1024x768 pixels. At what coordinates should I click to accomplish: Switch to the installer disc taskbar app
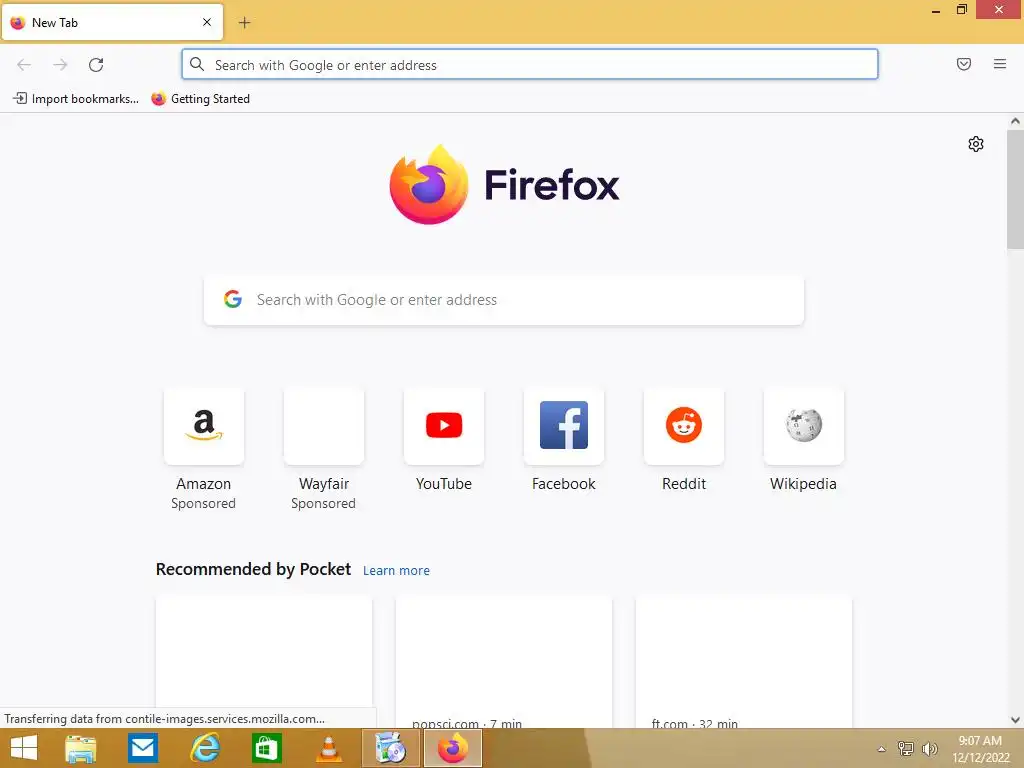[x=391, y=748]
